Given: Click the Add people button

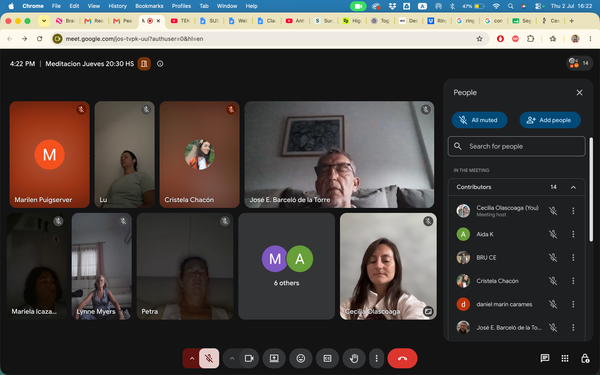Looking at the screenshot, I should click(550, 120).
